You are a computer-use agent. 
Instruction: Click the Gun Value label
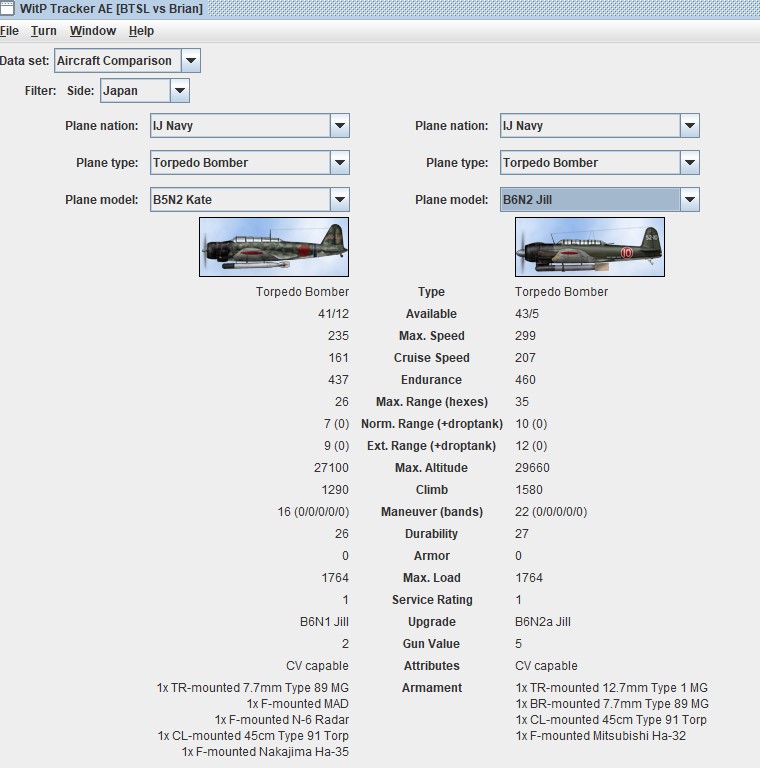(x=431, y=644)
